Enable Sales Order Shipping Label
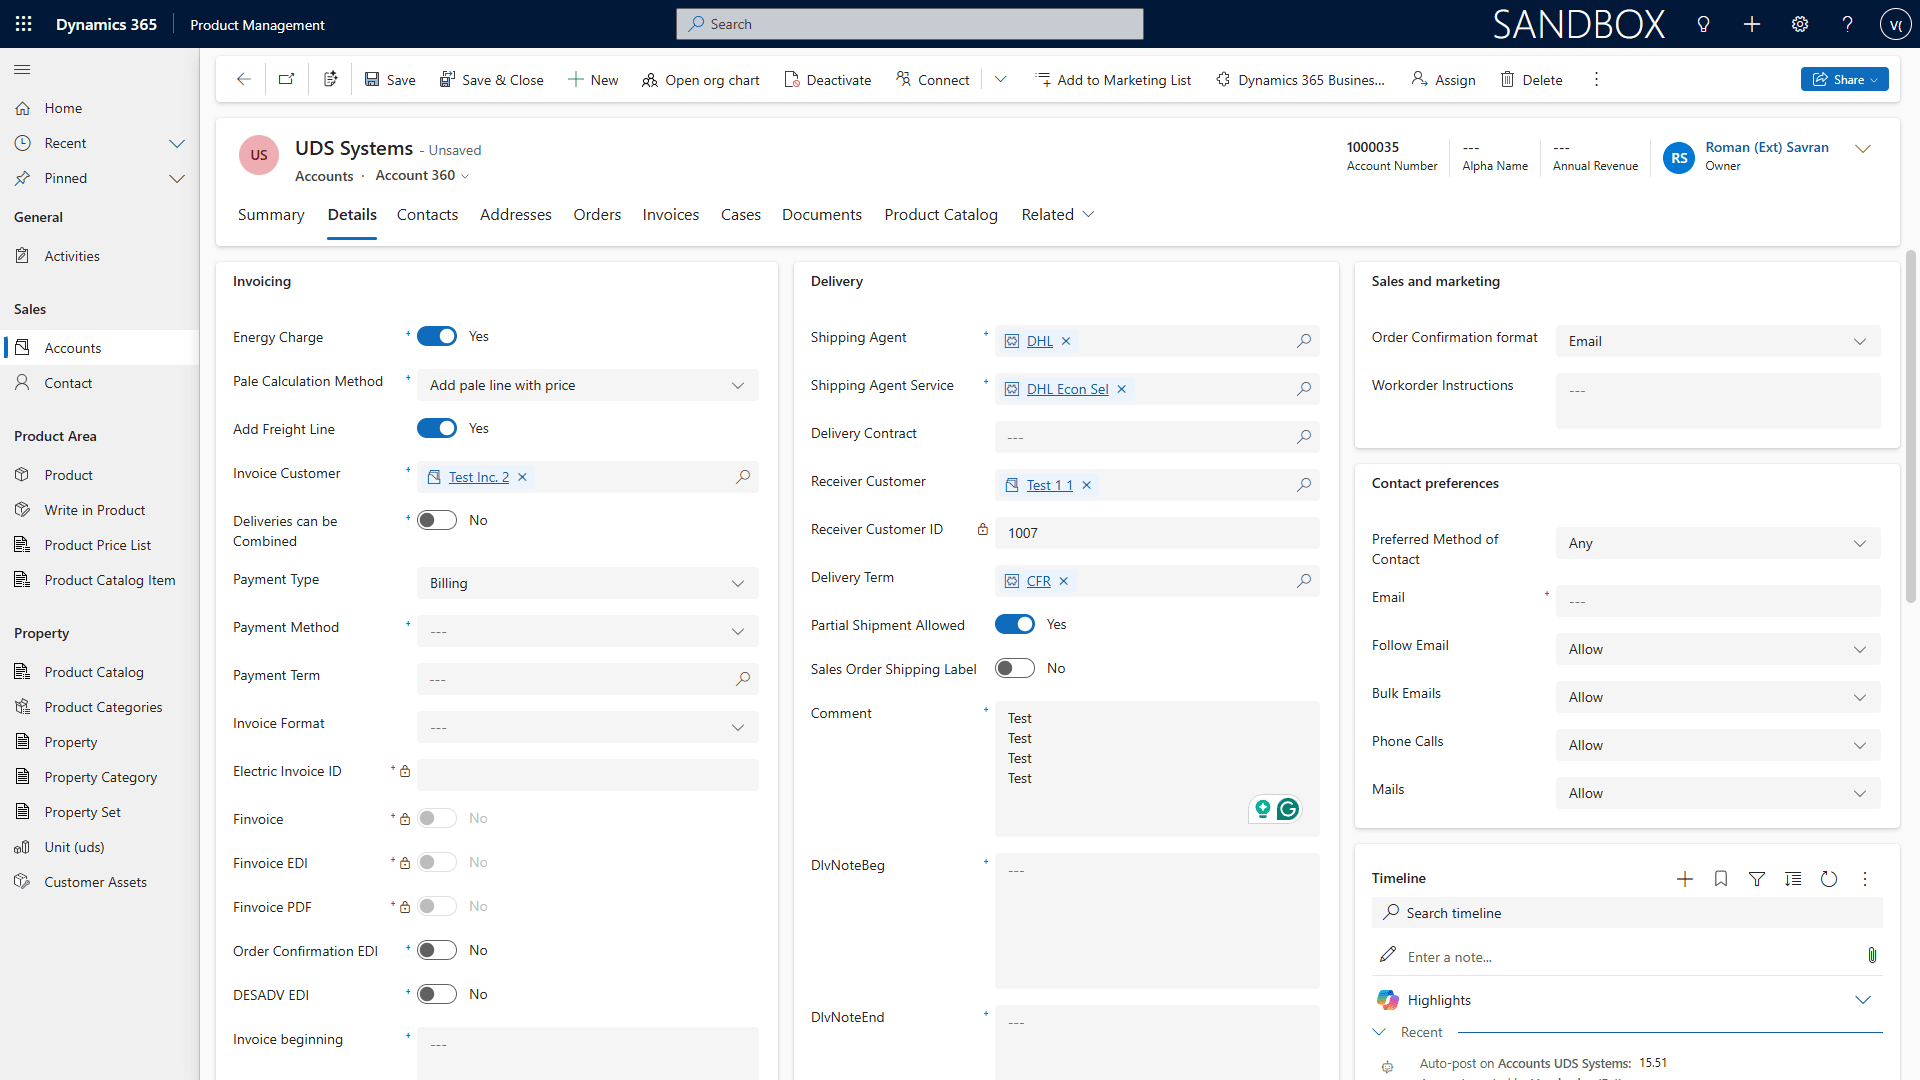The height and width of the screenshot is (1080, 1920). (x=1015, y=668)
